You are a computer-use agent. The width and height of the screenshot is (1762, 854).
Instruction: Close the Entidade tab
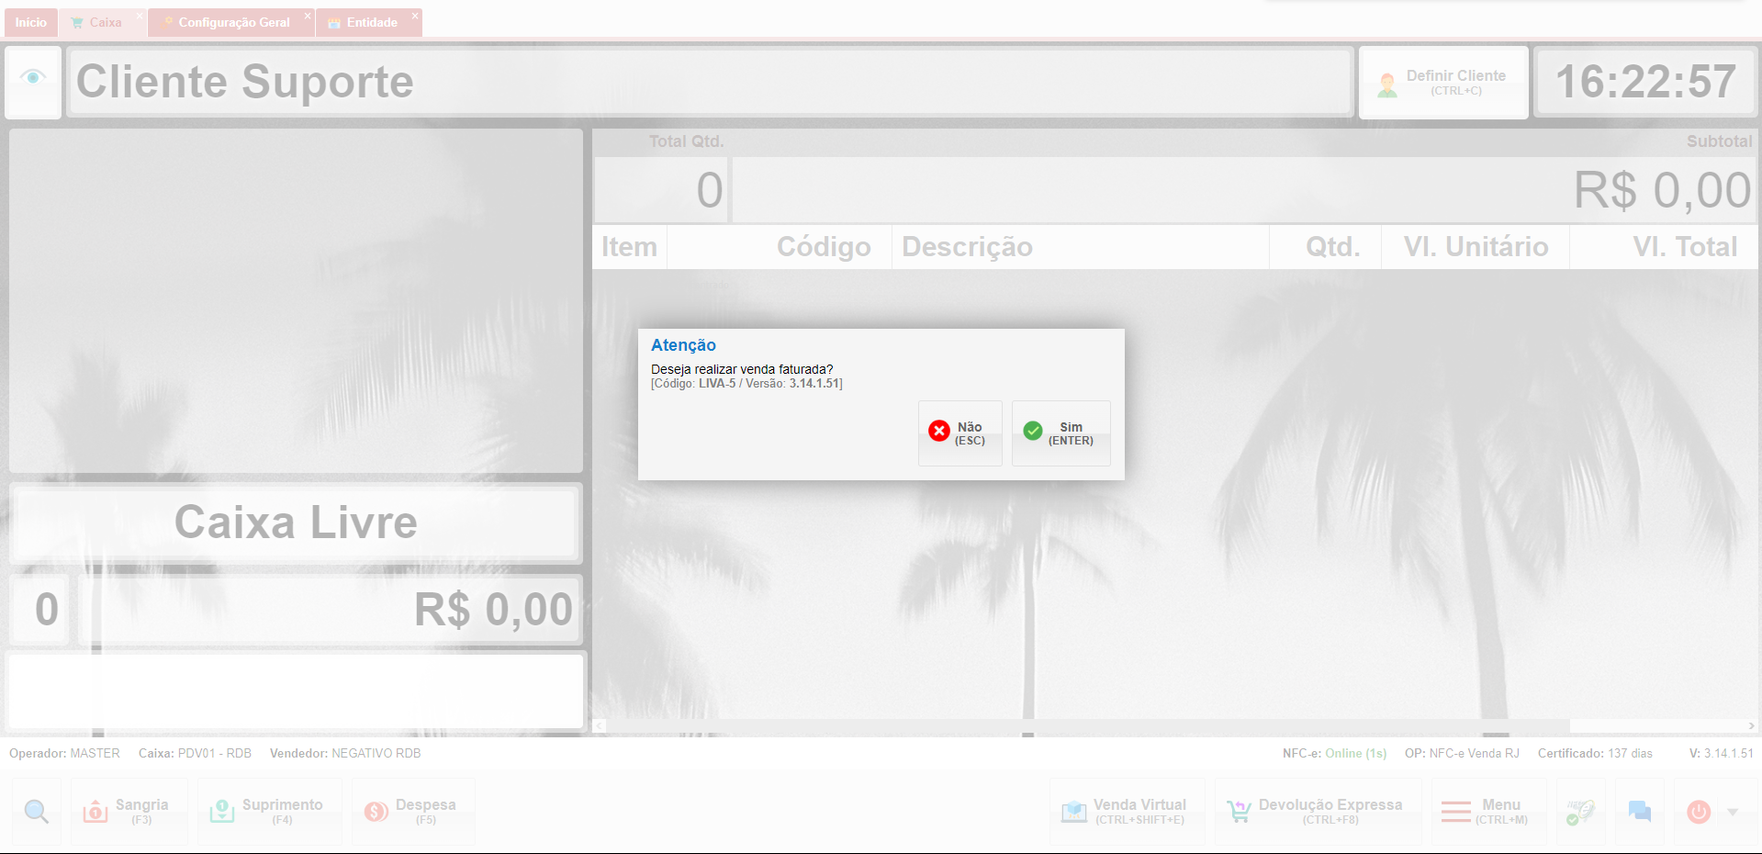[x=415, y=16]
